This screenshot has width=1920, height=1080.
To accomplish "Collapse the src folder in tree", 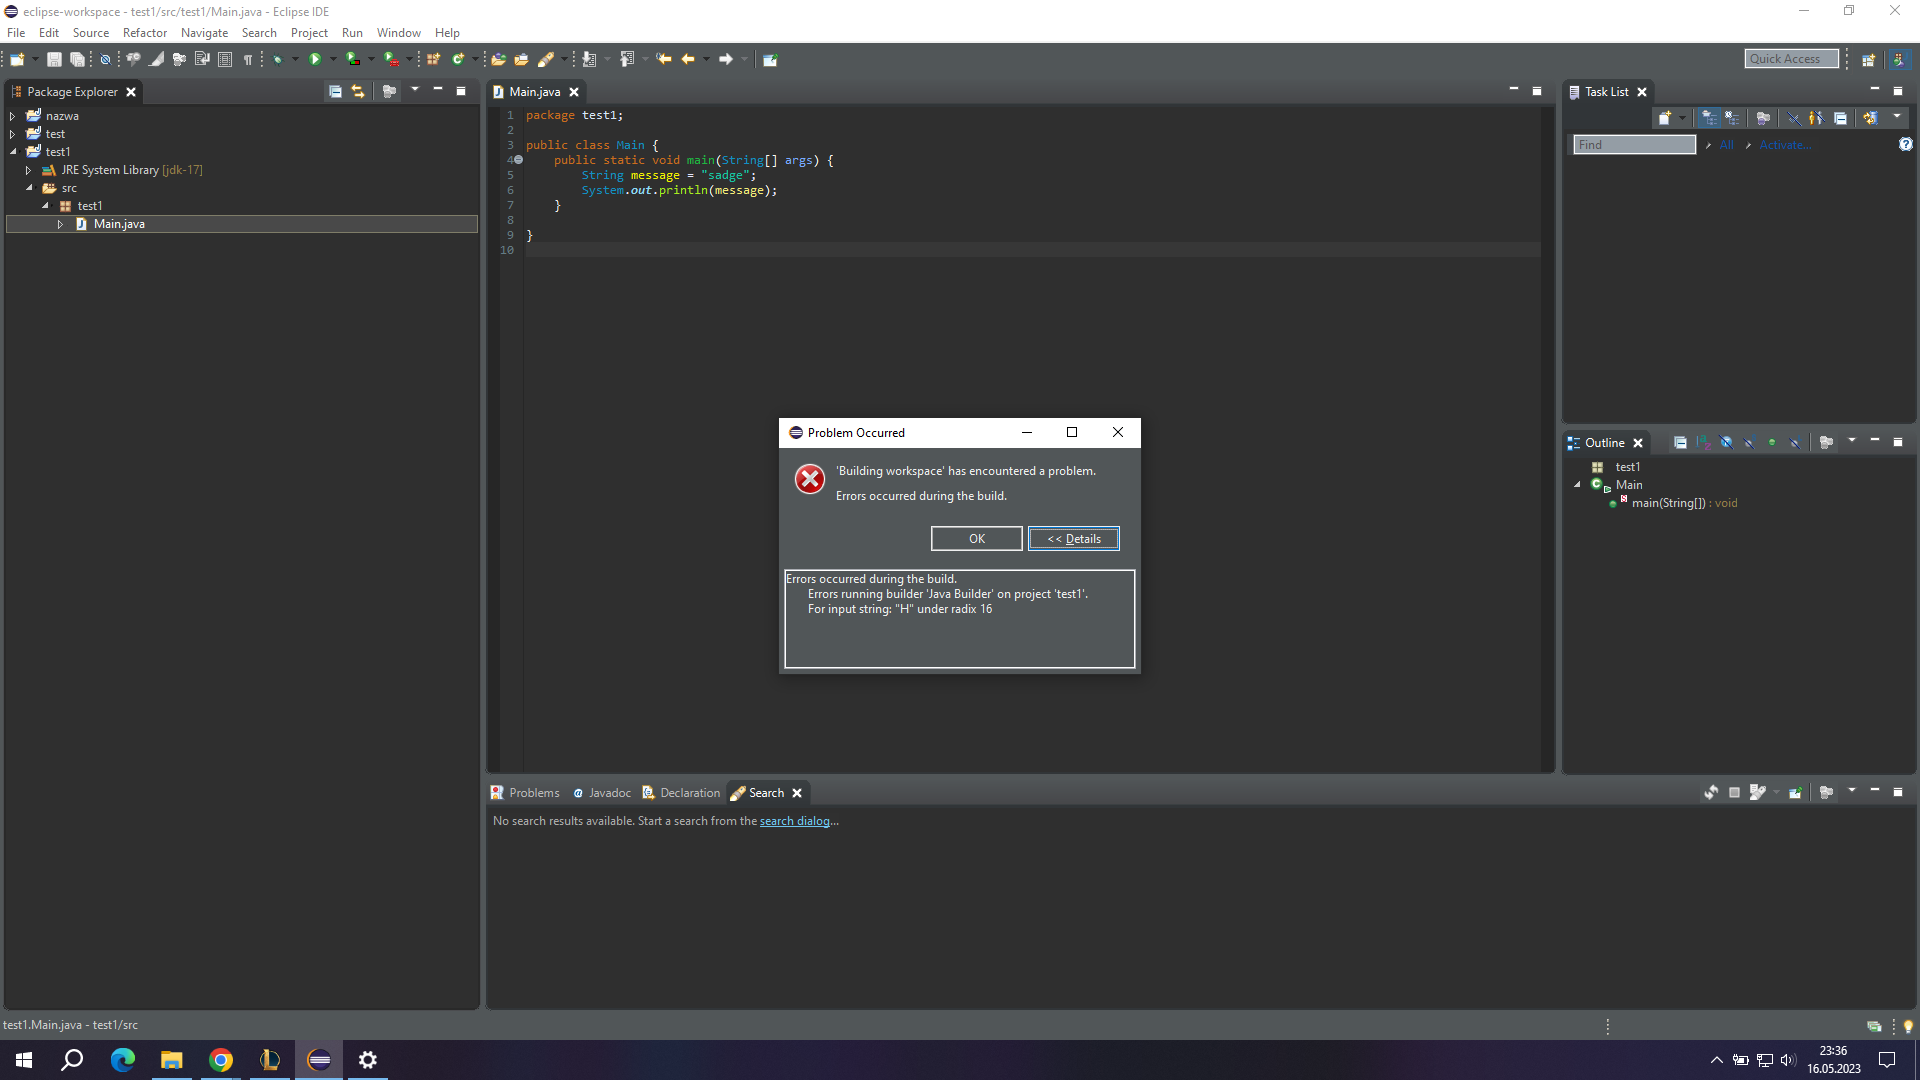I will tap(29, 188).
